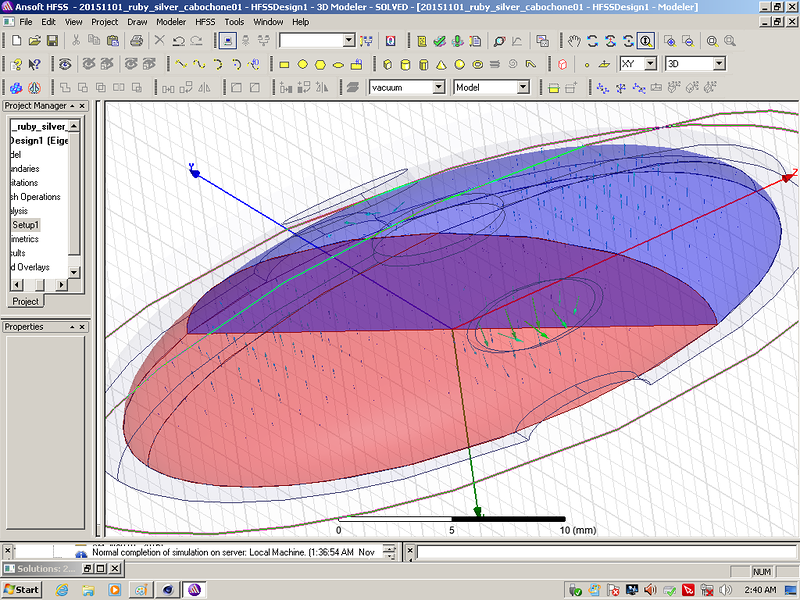Click the Draw sphere icon
800x600 pixels.
coord(459,64)
